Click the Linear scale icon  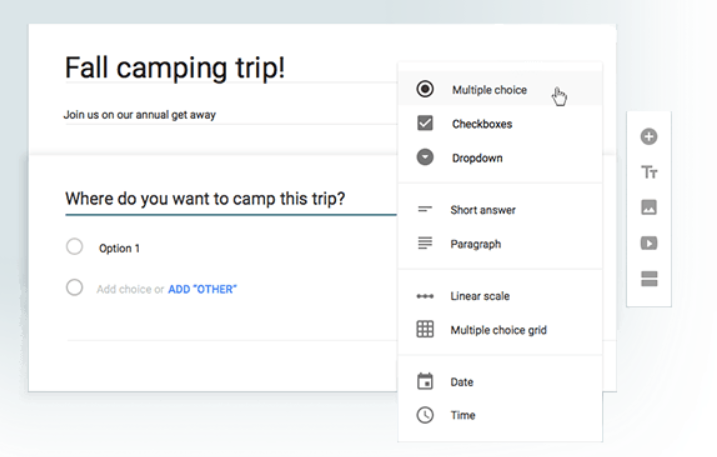[425, 296]
